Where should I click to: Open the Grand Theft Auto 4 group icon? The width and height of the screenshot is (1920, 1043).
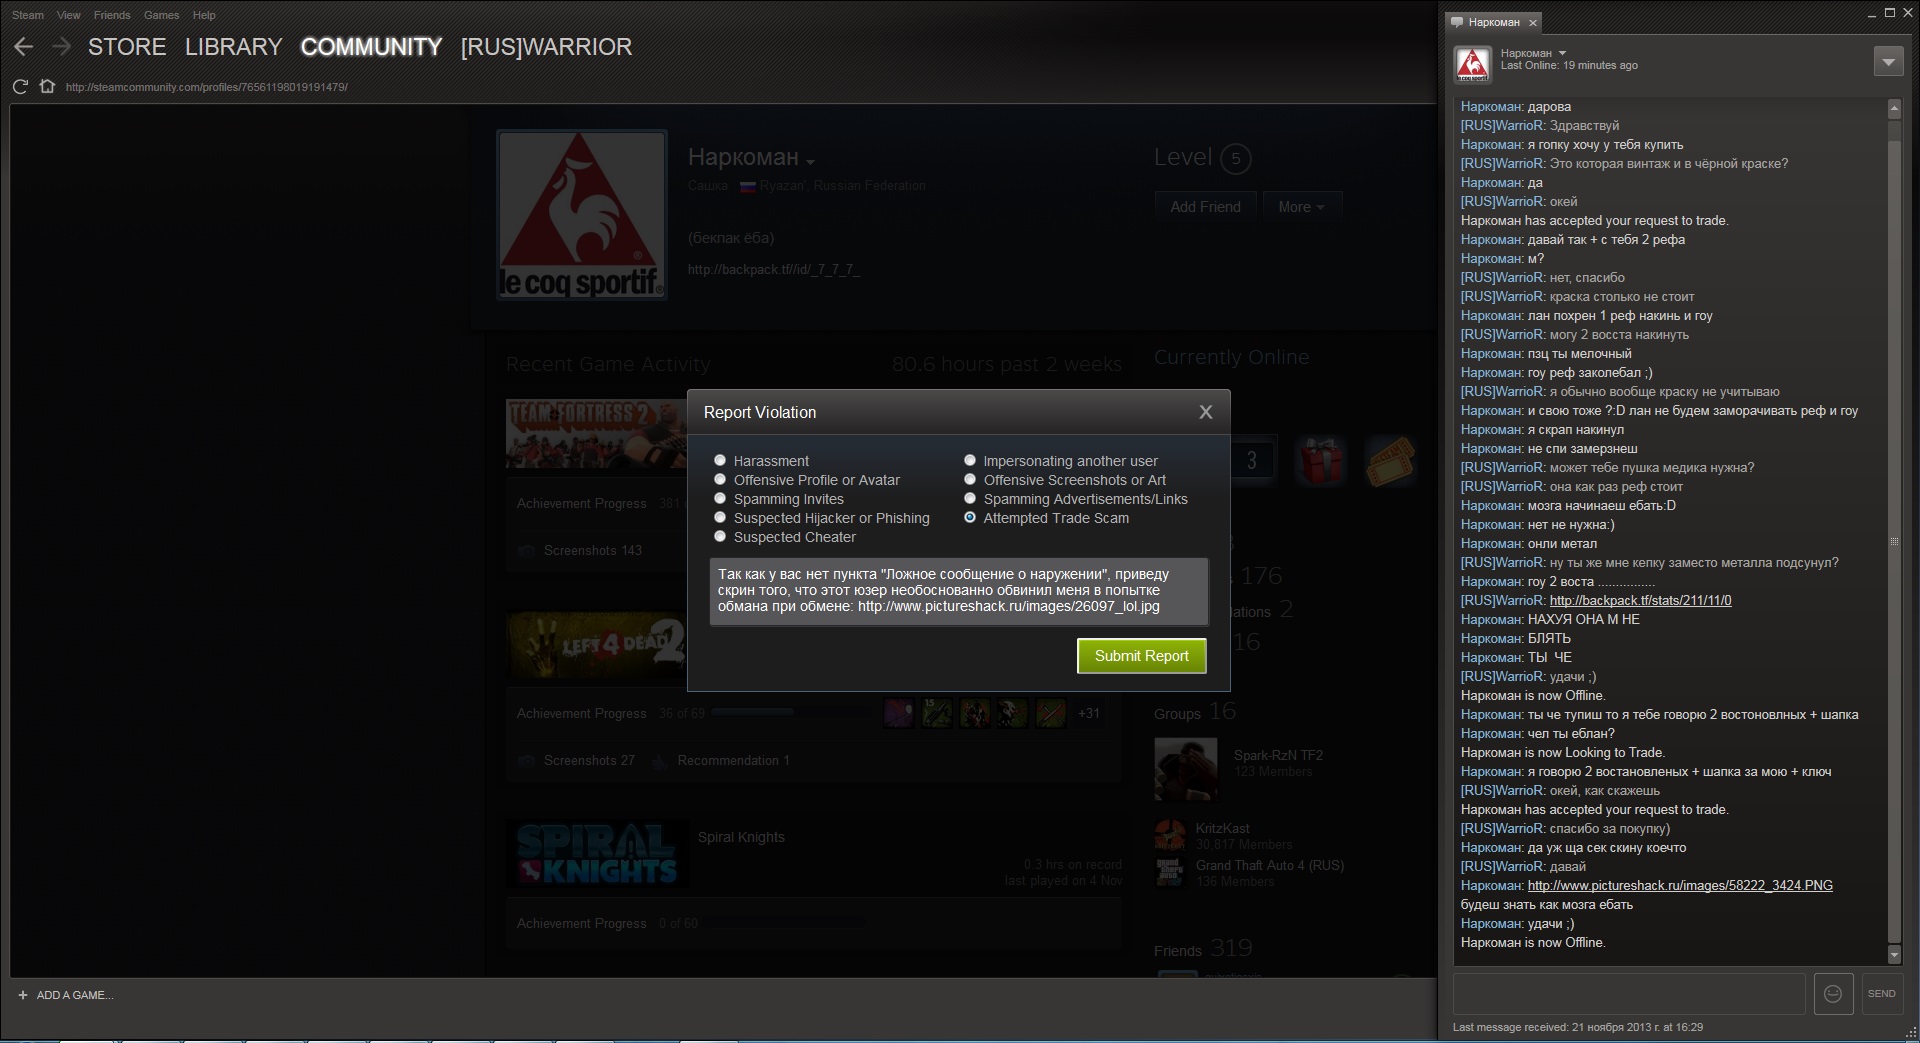[1170, 872]
